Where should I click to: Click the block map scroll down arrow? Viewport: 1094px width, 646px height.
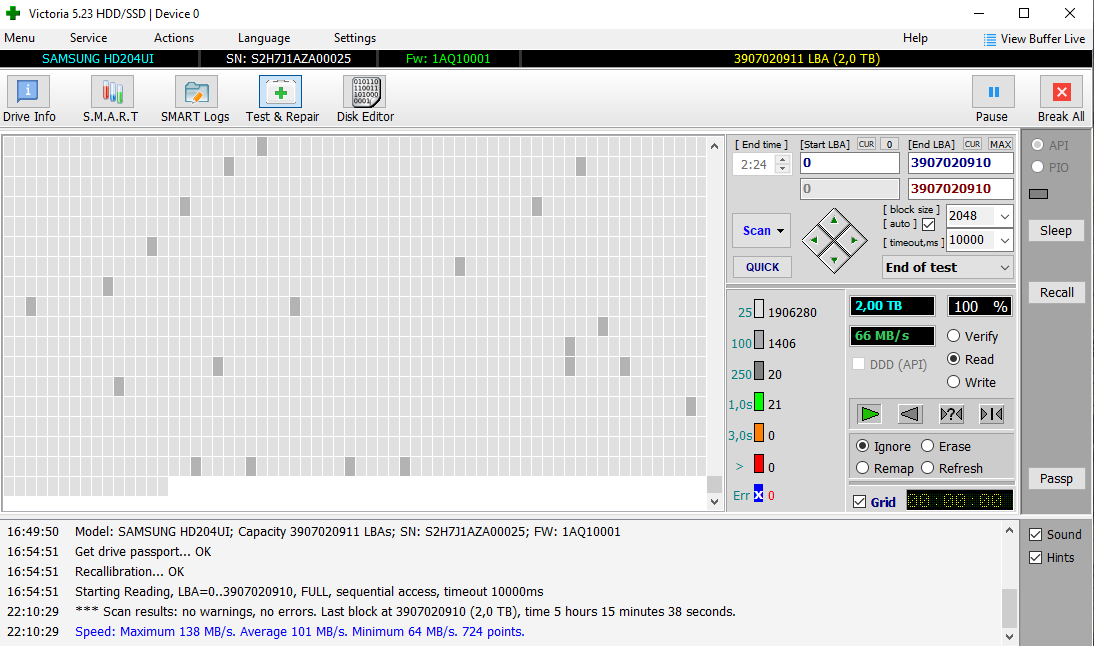(x=714, y=502)
